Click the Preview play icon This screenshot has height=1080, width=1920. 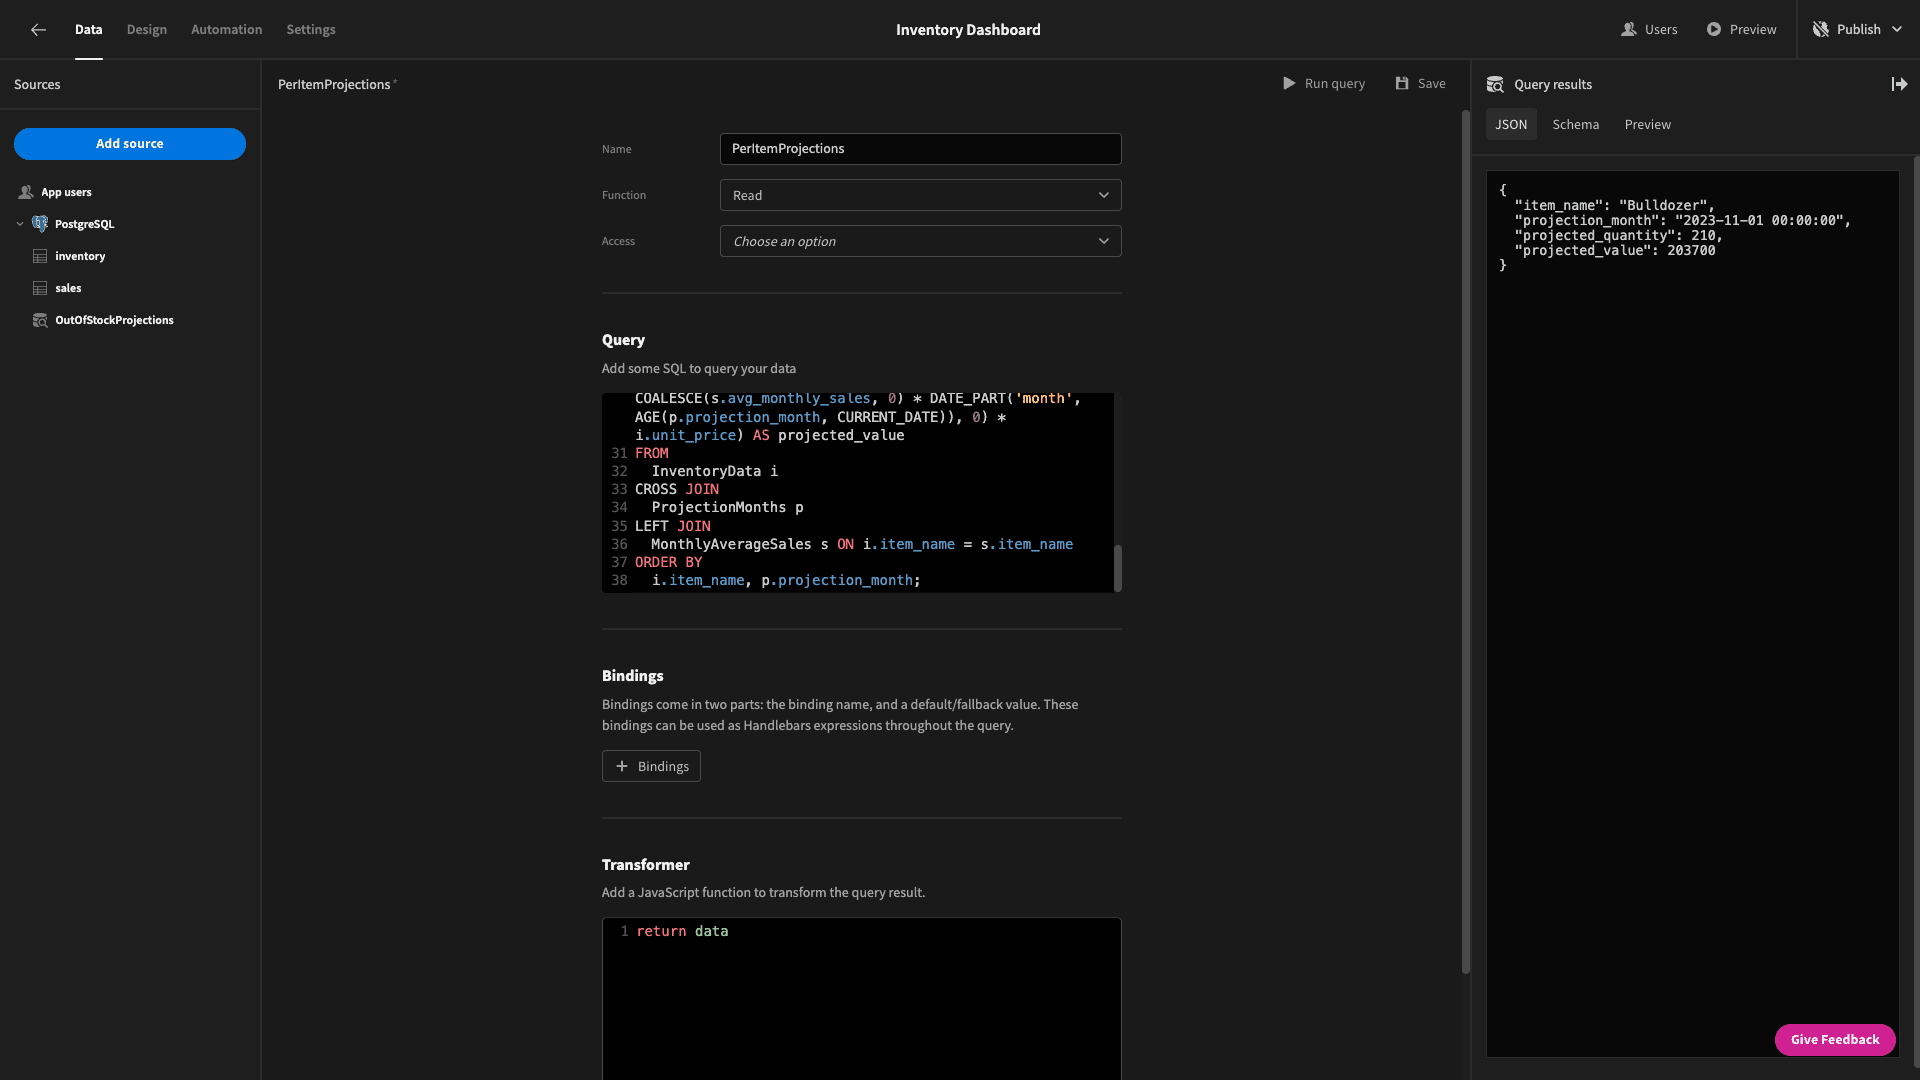[1714, 30]
